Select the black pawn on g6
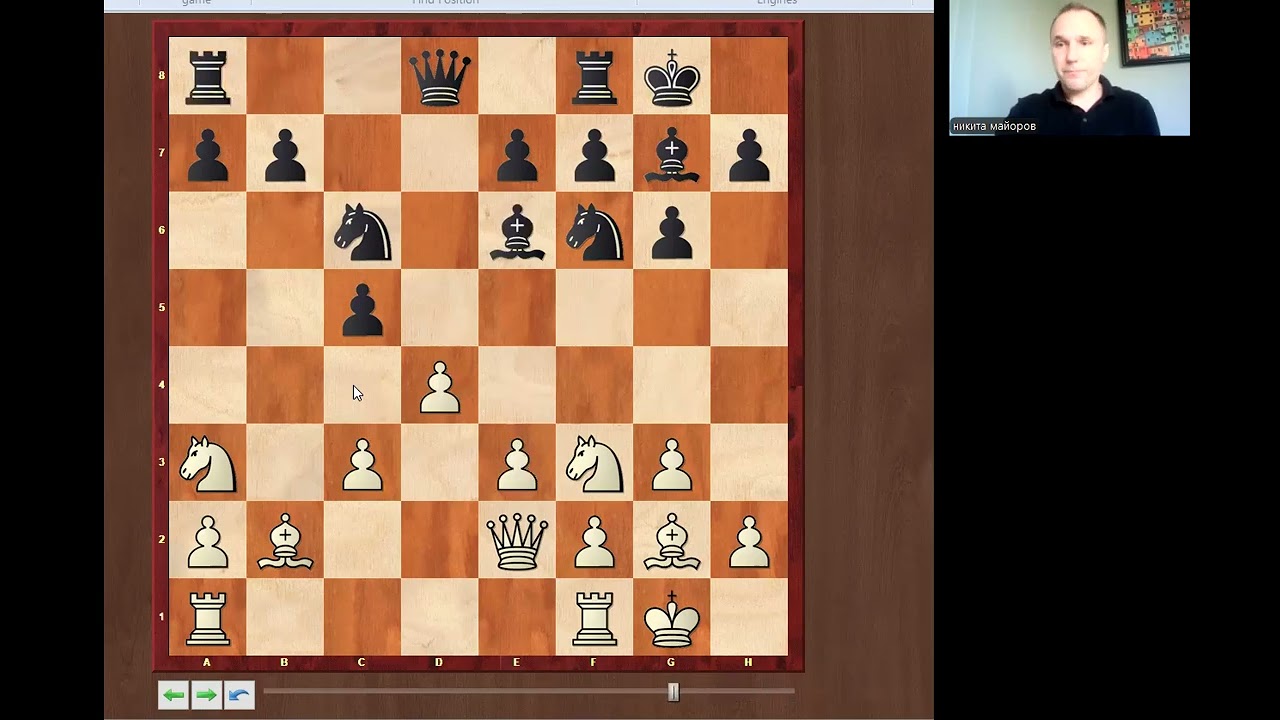 click(671, 232)
